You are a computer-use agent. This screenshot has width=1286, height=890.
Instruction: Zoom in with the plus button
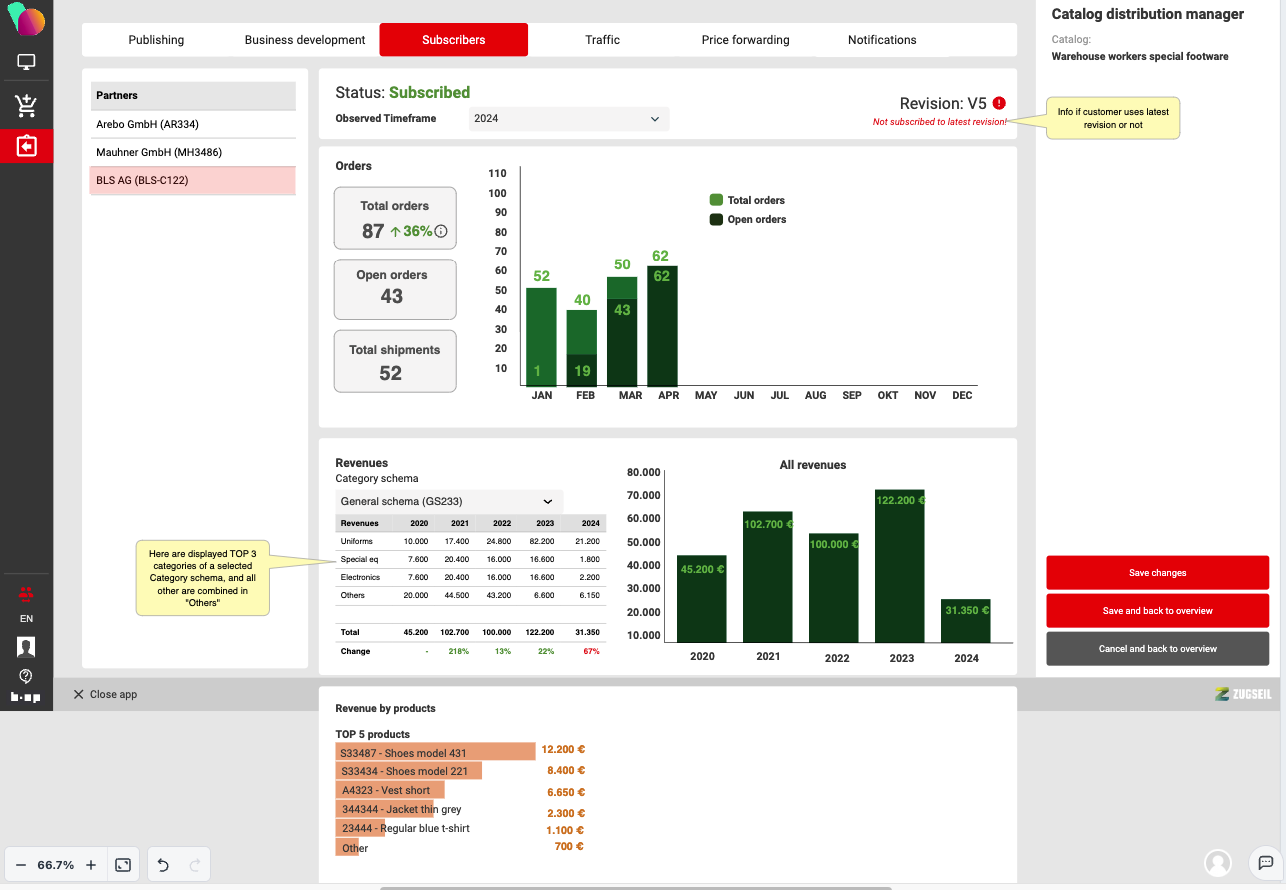click(x=91, y=865)
